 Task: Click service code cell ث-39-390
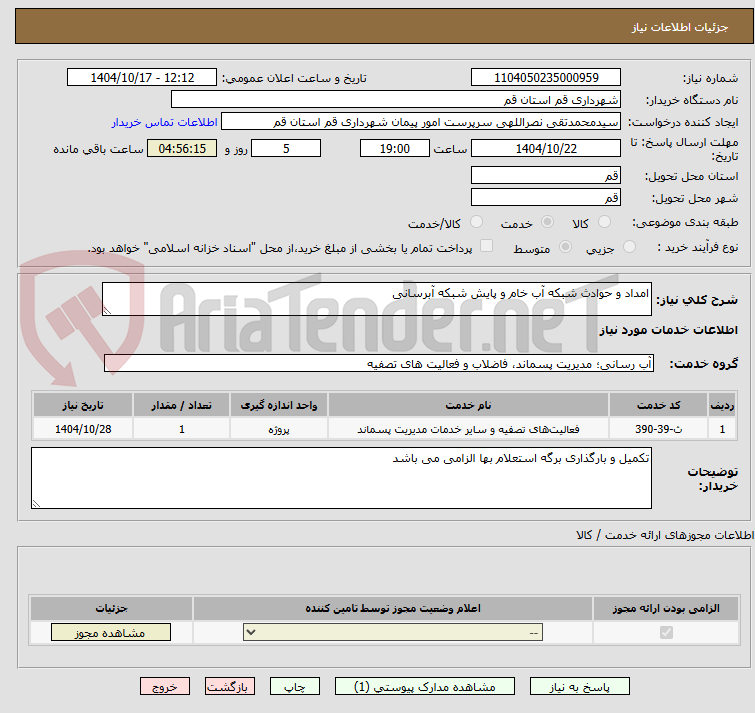658,428
